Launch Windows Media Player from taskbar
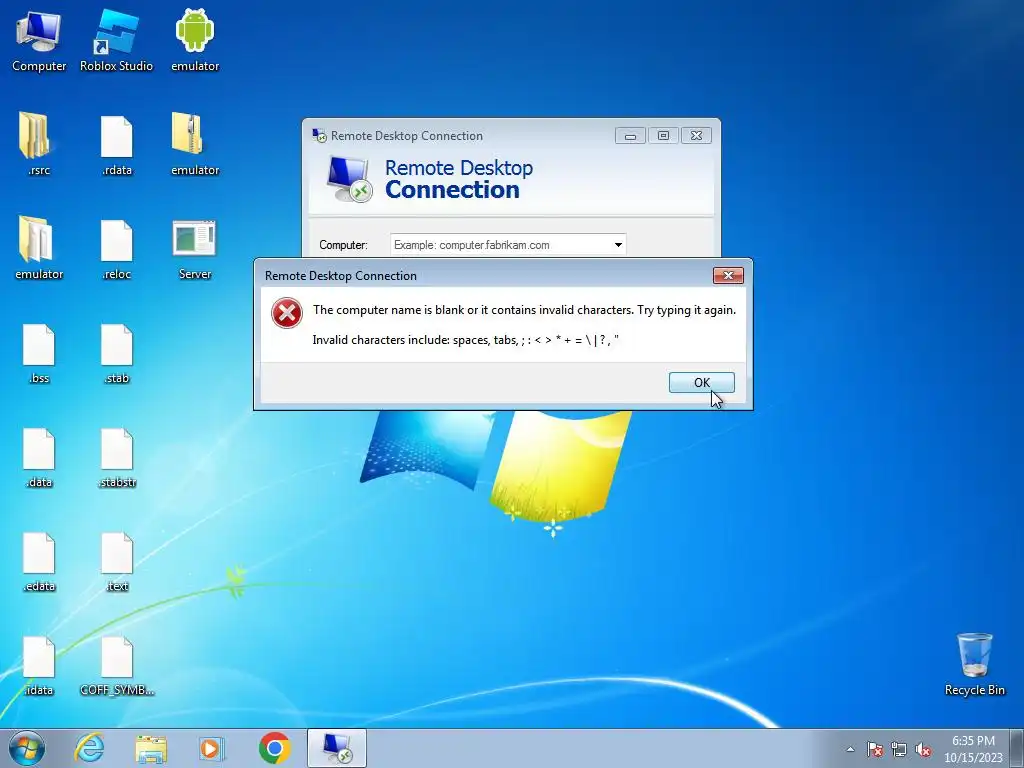 point(212,748)
